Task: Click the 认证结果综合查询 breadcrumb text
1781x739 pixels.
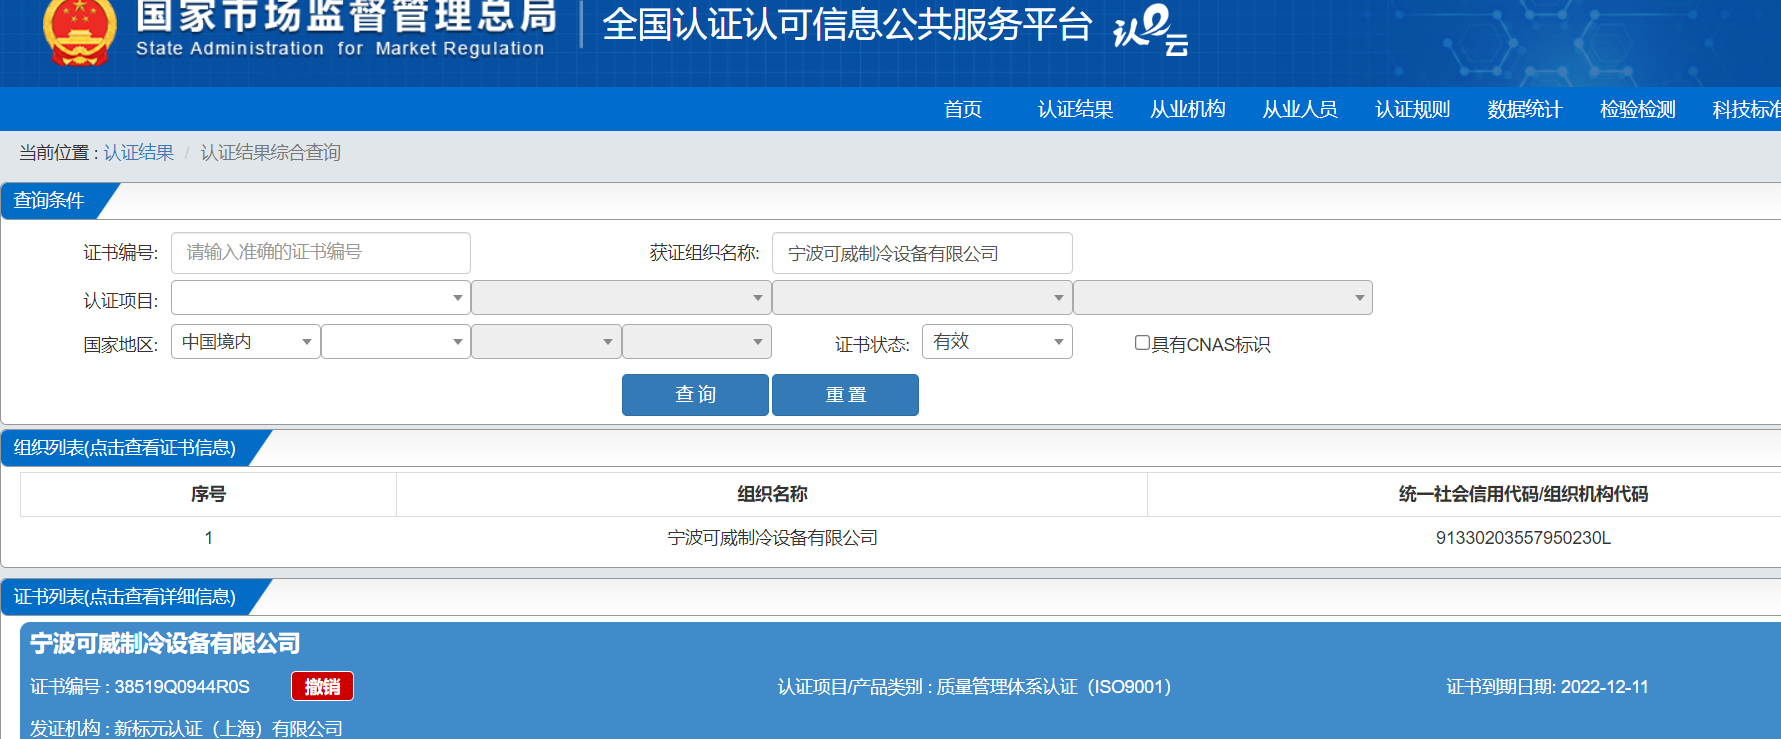Action: coord(271,152)
